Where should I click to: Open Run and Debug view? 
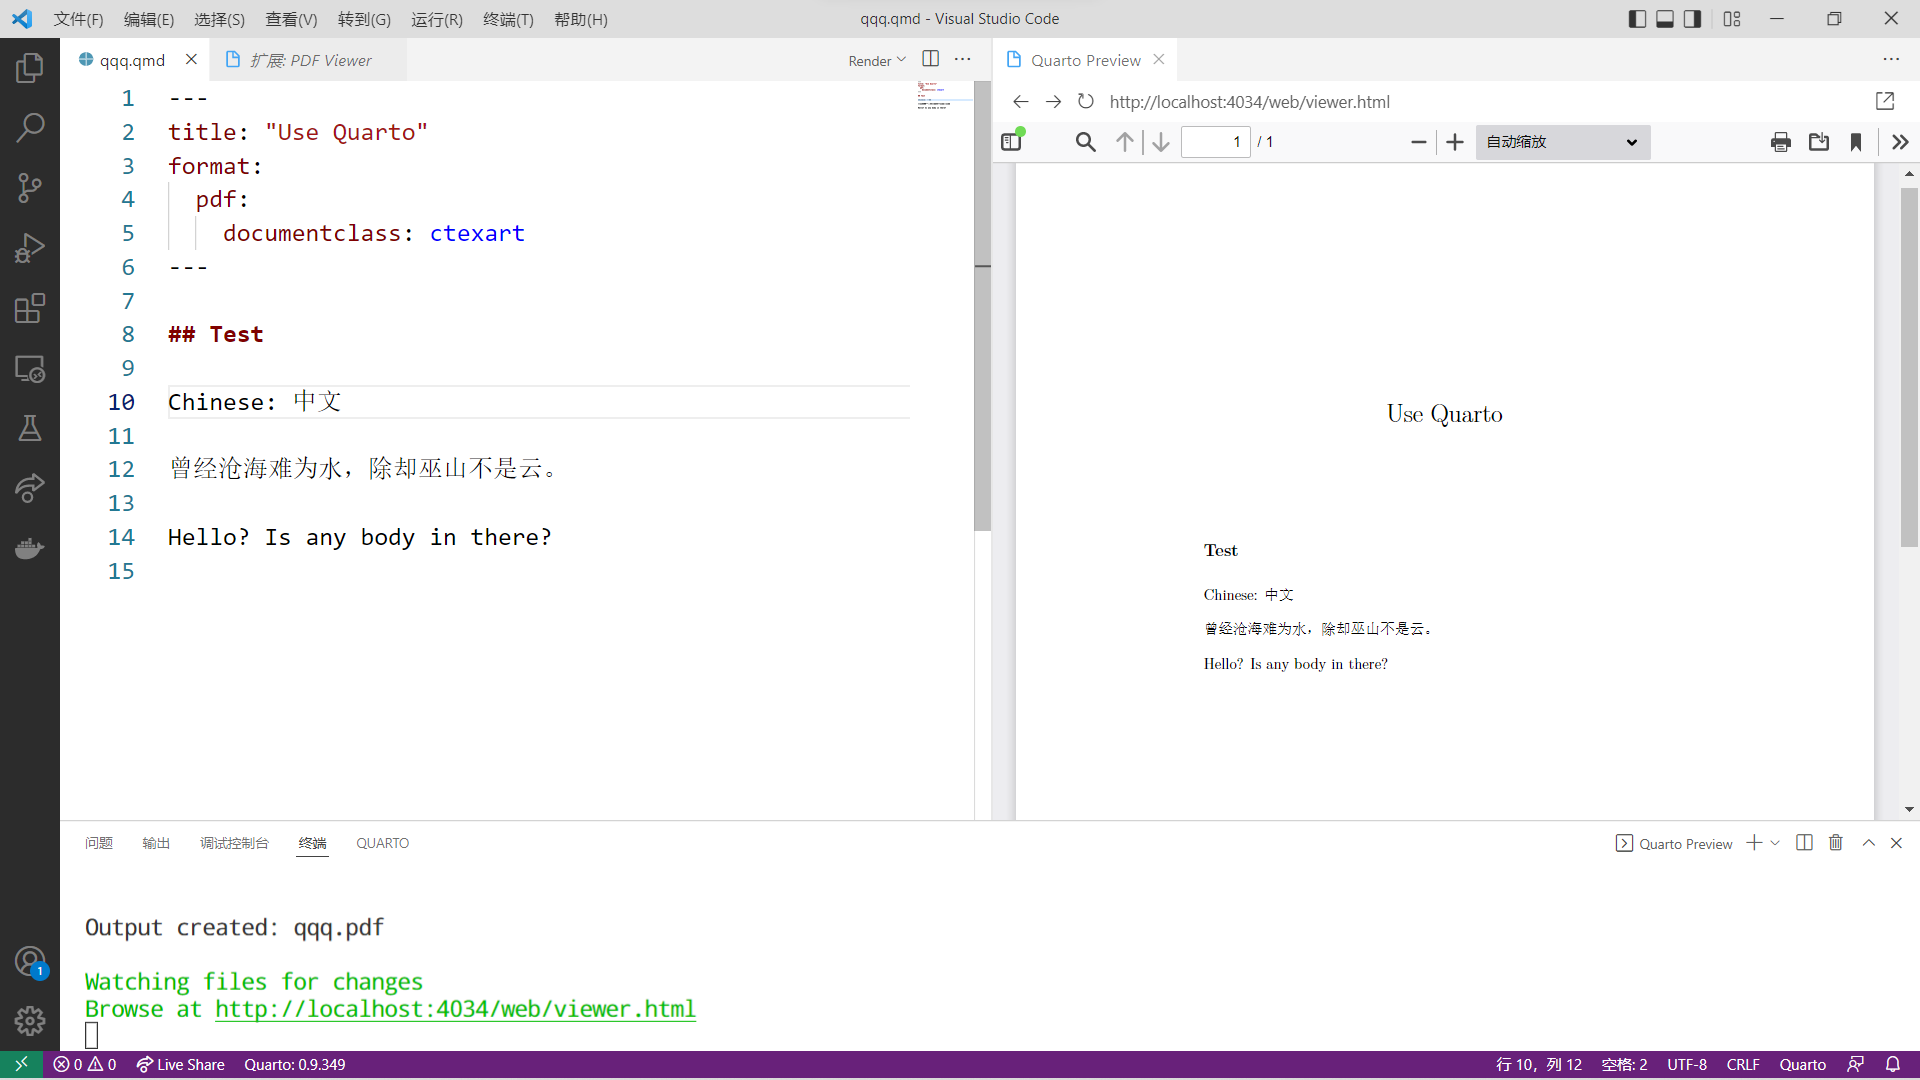pos(30,247)
